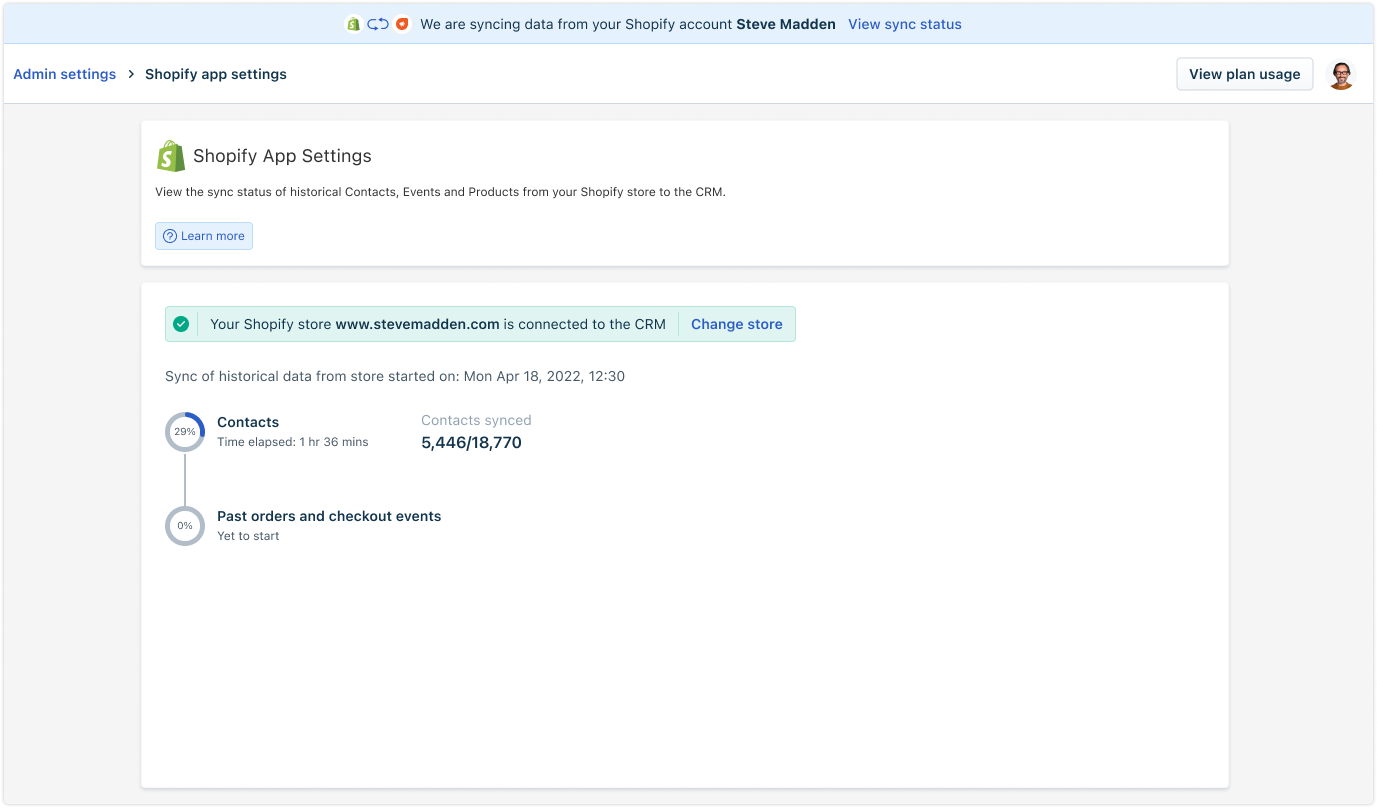Click the 5,446/18,770 synced count
The image size is (1377, 808).
coord(472,443)
